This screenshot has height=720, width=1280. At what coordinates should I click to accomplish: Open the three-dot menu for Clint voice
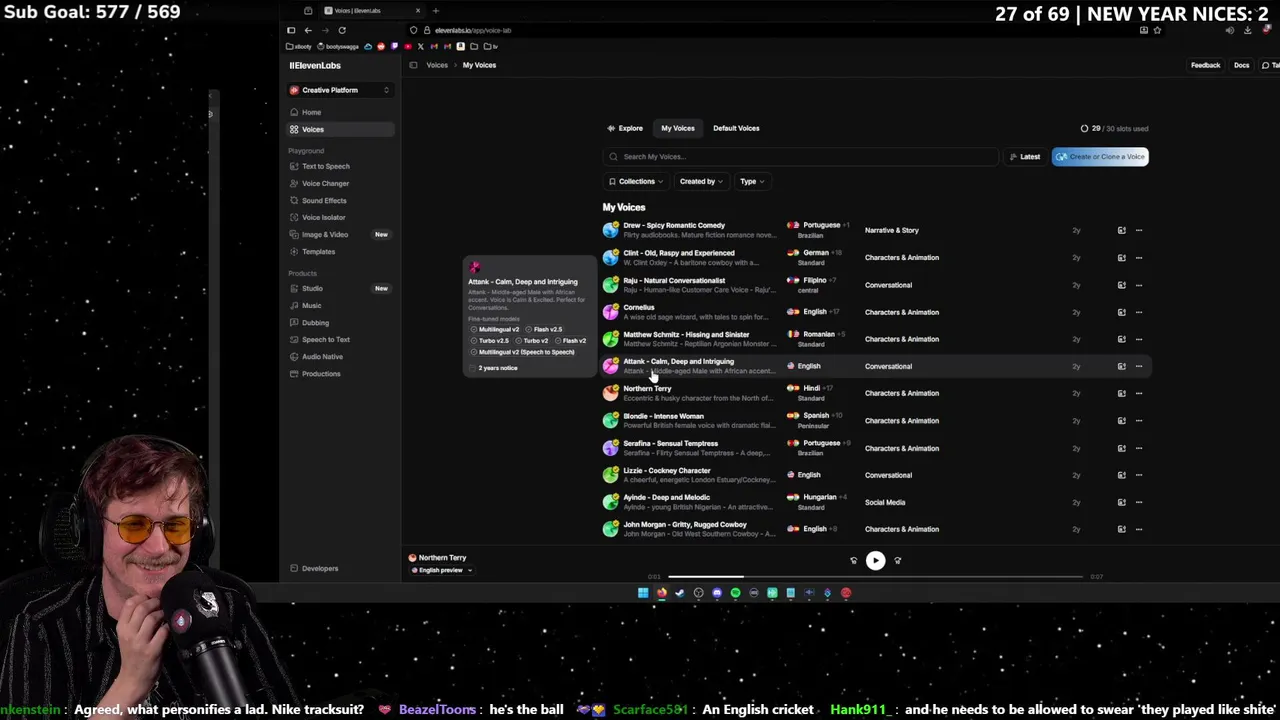point(1139,257)
